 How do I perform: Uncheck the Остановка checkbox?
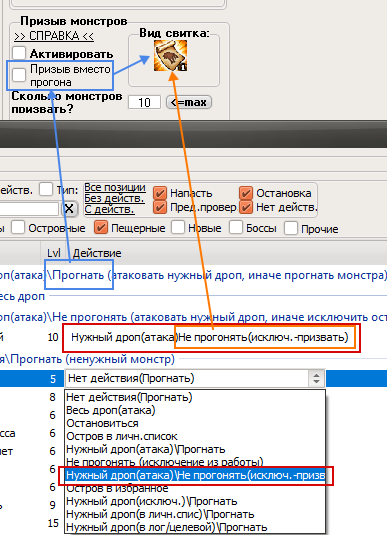tap(246, 193)
